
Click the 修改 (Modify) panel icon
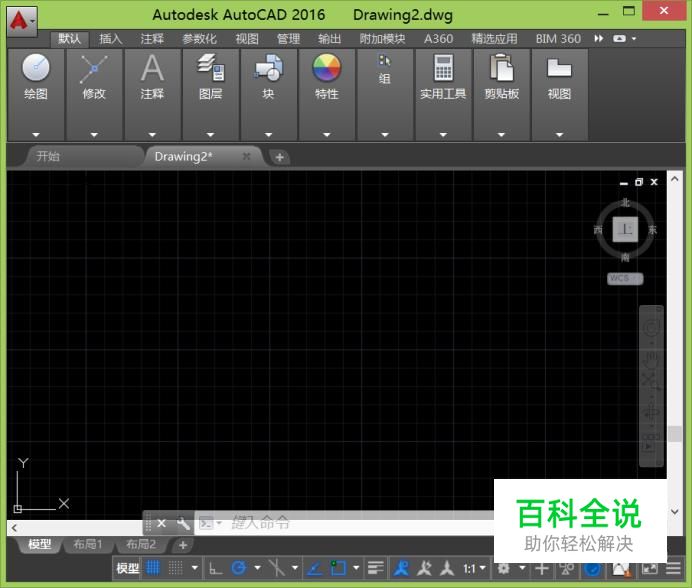pyautogui.click(x=94, y=68)
